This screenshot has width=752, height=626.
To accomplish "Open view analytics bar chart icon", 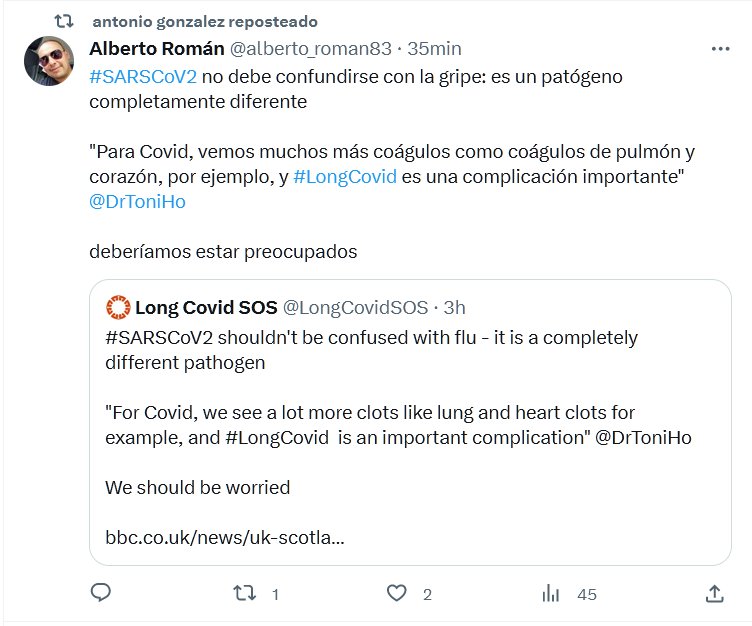I will click(x=550, y=593).
